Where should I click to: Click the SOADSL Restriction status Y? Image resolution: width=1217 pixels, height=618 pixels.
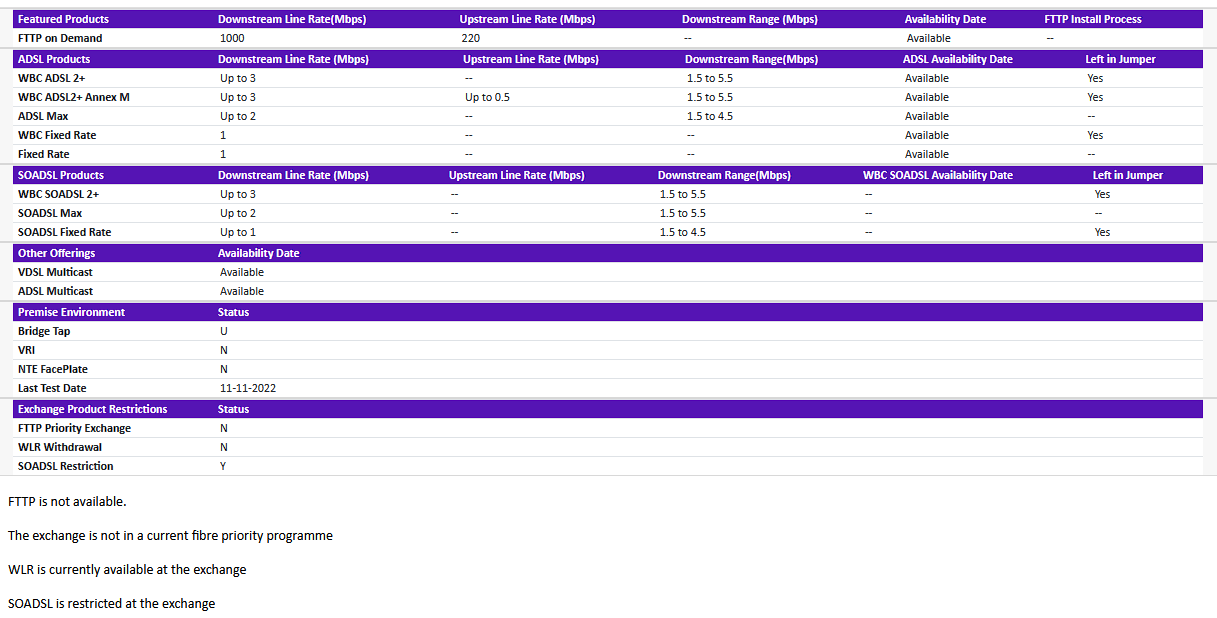pyautogui.click(x=222, y=465)
